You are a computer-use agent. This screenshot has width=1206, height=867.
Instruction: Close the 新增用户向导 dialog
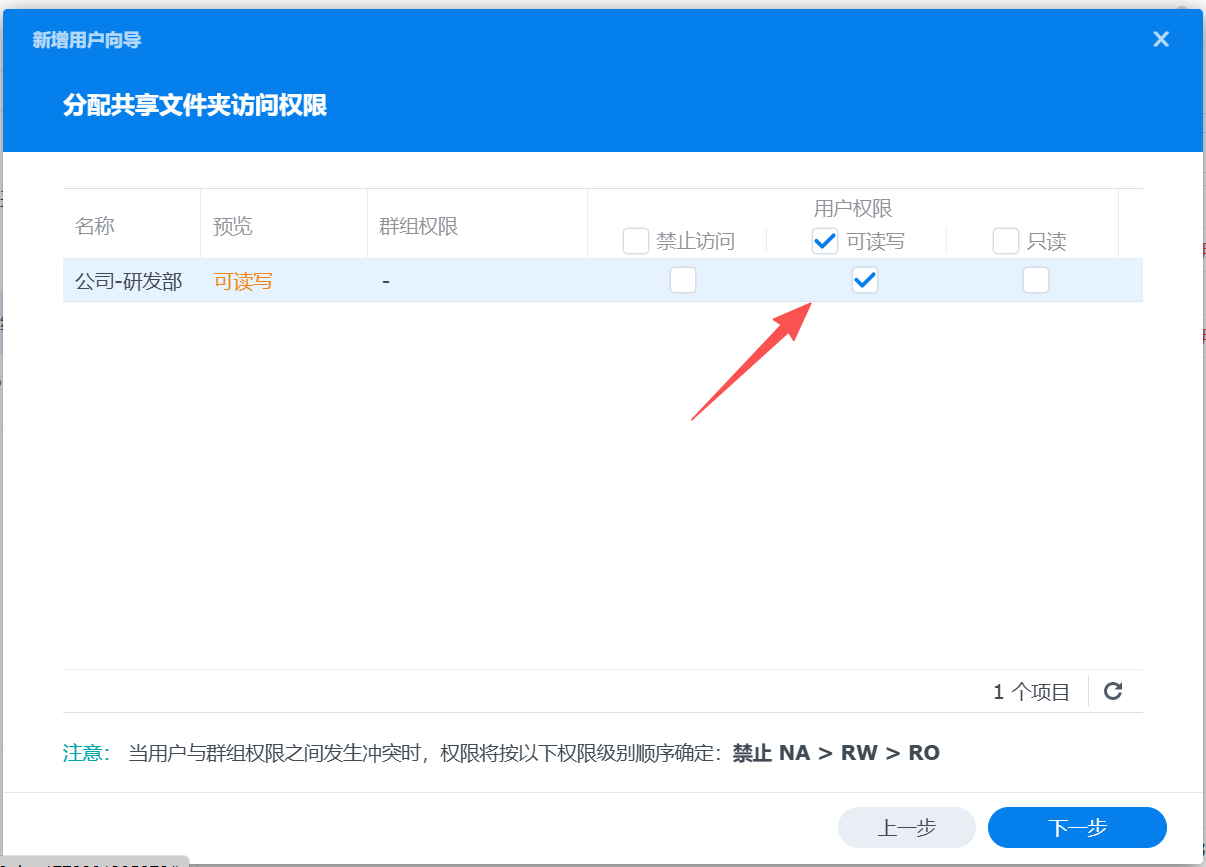[x=1160, y=39]
